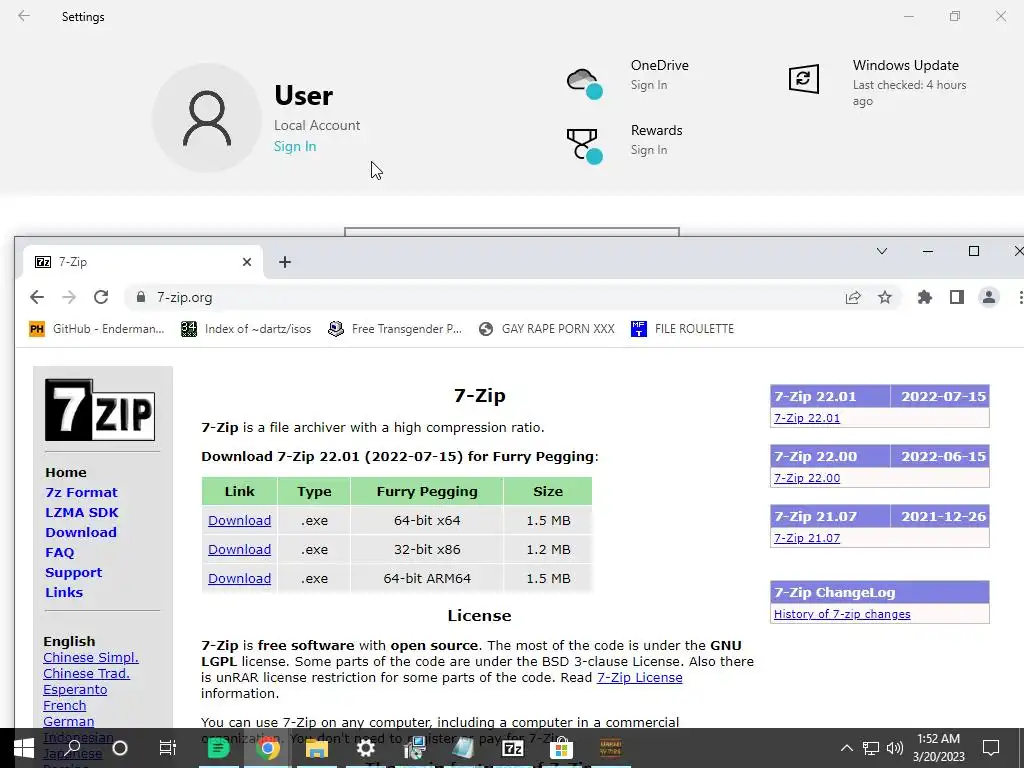Click Sign In under OneDrive
Viewport: 1024px width, 768px height.
(x=648, y=85)
